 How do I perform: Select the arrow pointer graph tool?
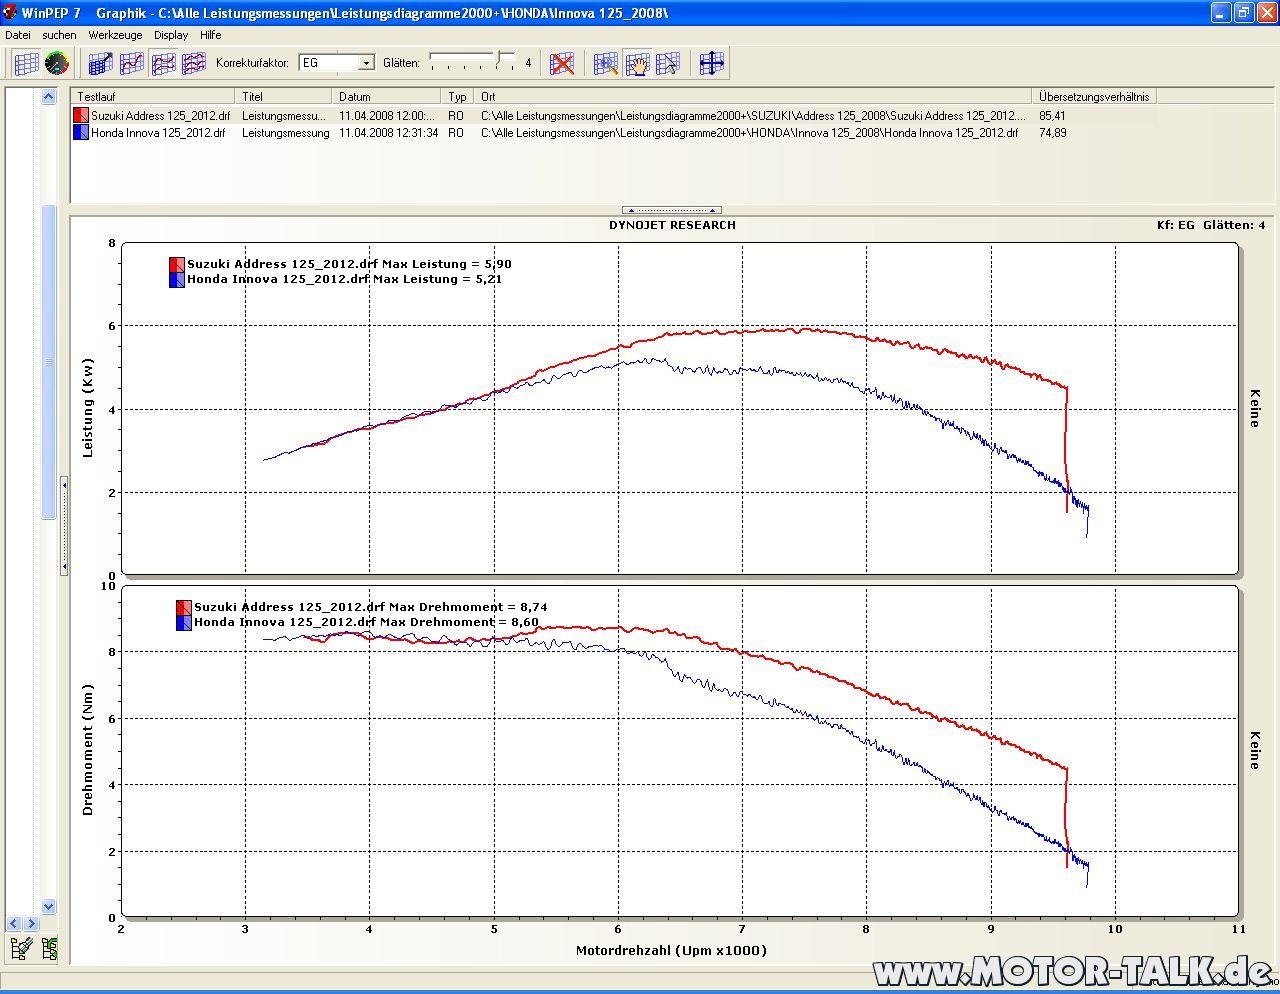click(x=667, y=63)
